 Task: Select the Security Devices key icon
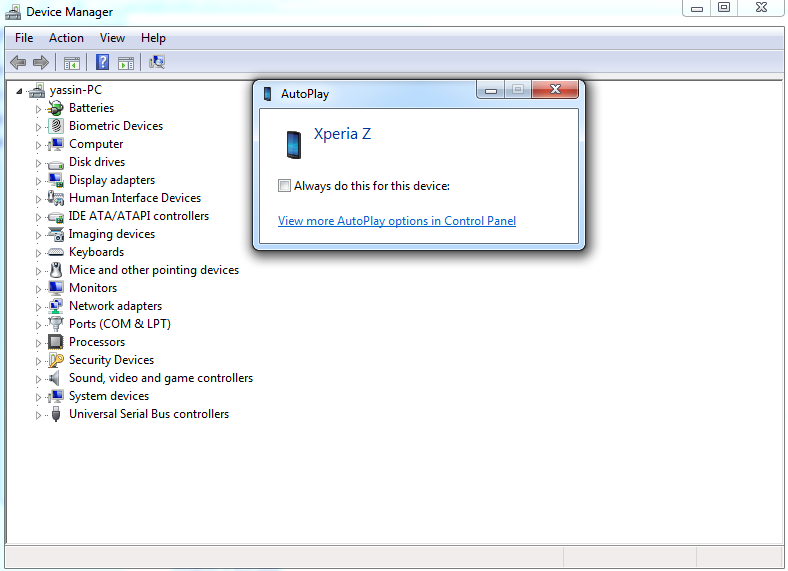(x=56, y=360)
